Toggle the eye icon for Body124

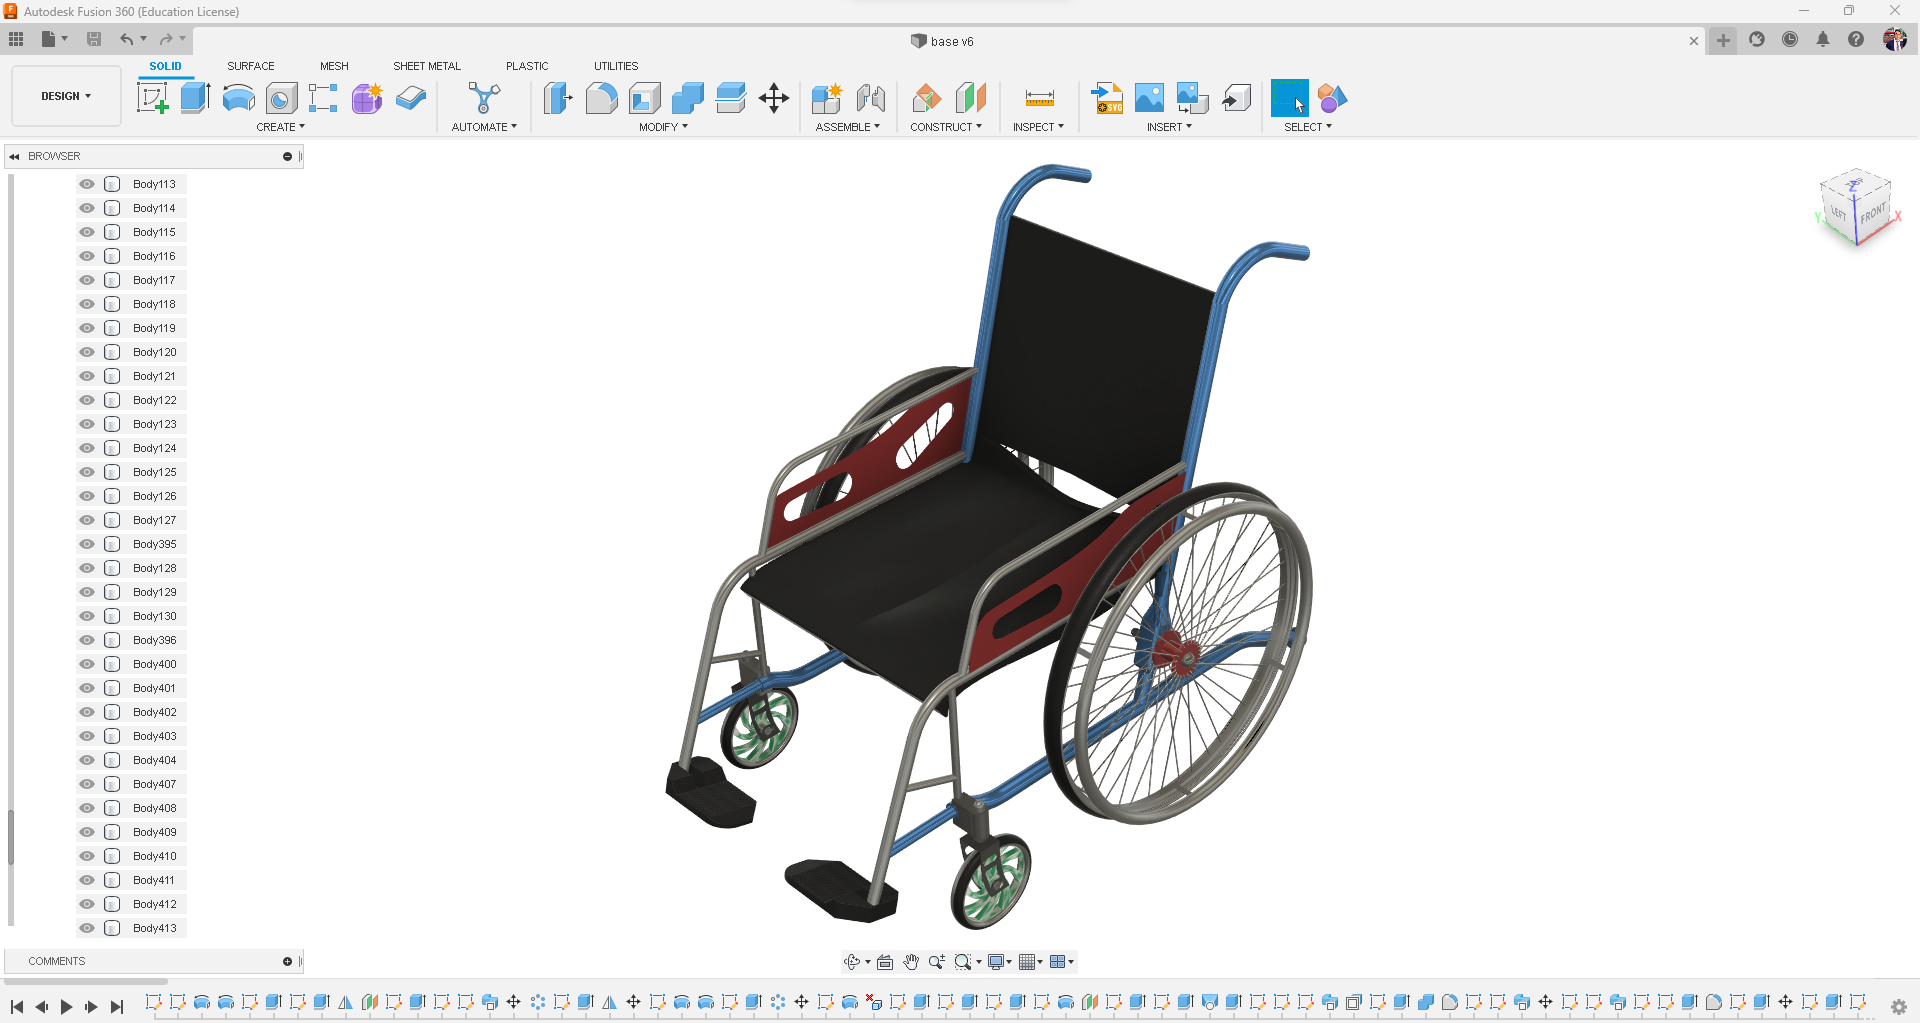[87, 448]
